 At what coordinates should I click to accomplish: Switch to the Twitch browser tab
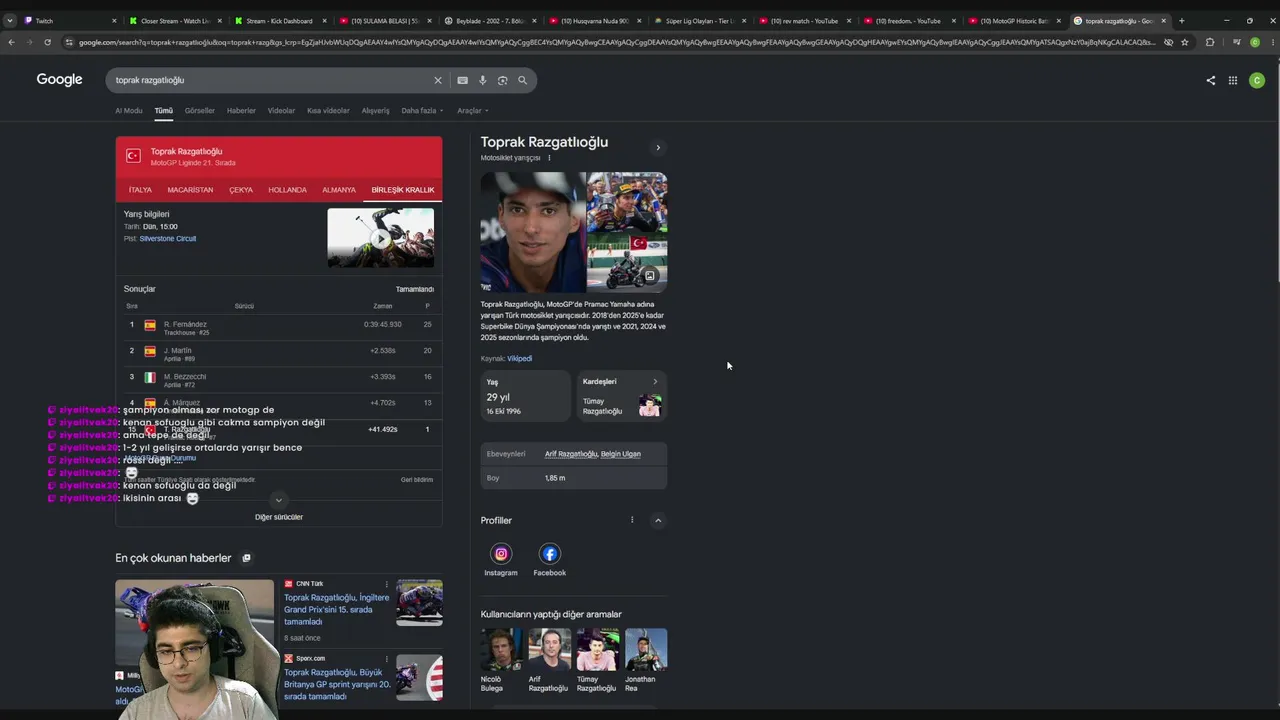pos(70,20)
